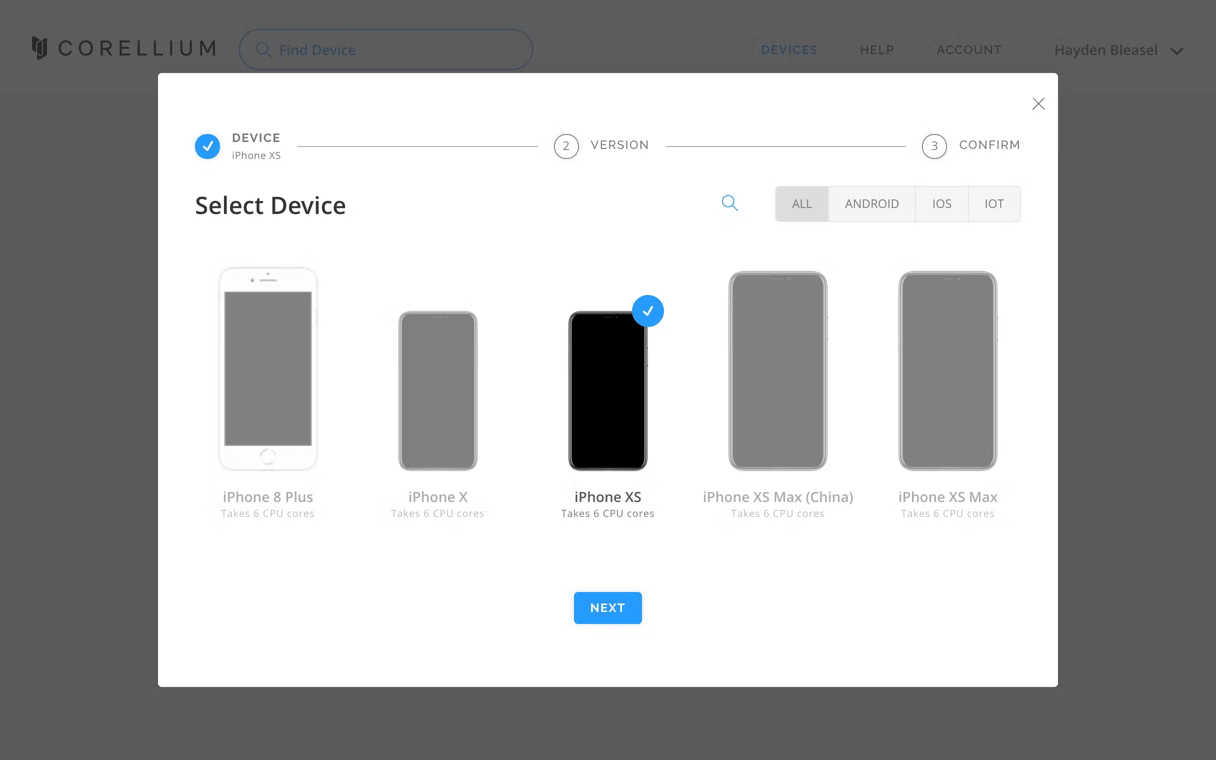The height and width of the screenshot is (760, 1216).
Task: Open the Devices navigation link
Action: (788, 50)
